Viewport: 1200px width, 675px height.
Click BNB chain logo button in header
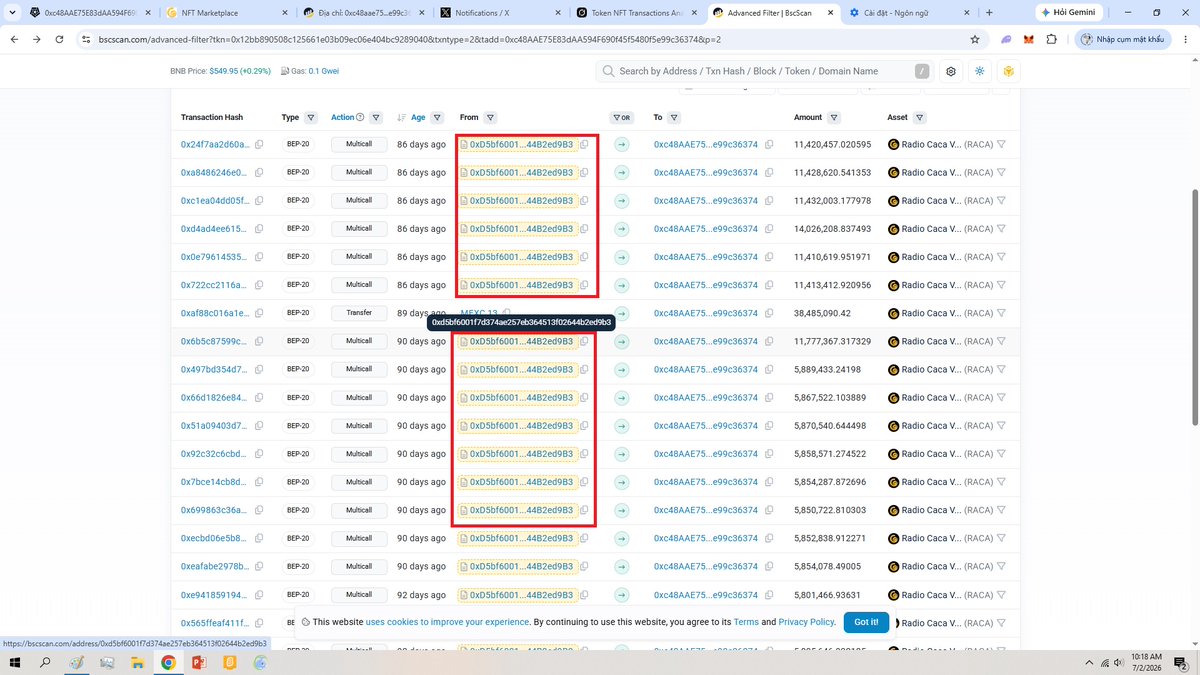[1009, 71]
